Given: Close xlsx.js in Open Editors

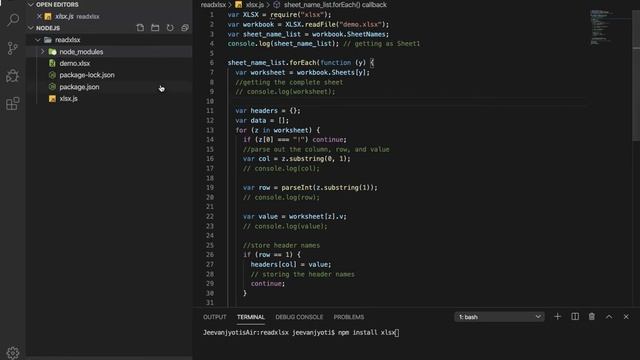Looking at the screenshot, I should point(39,16).
